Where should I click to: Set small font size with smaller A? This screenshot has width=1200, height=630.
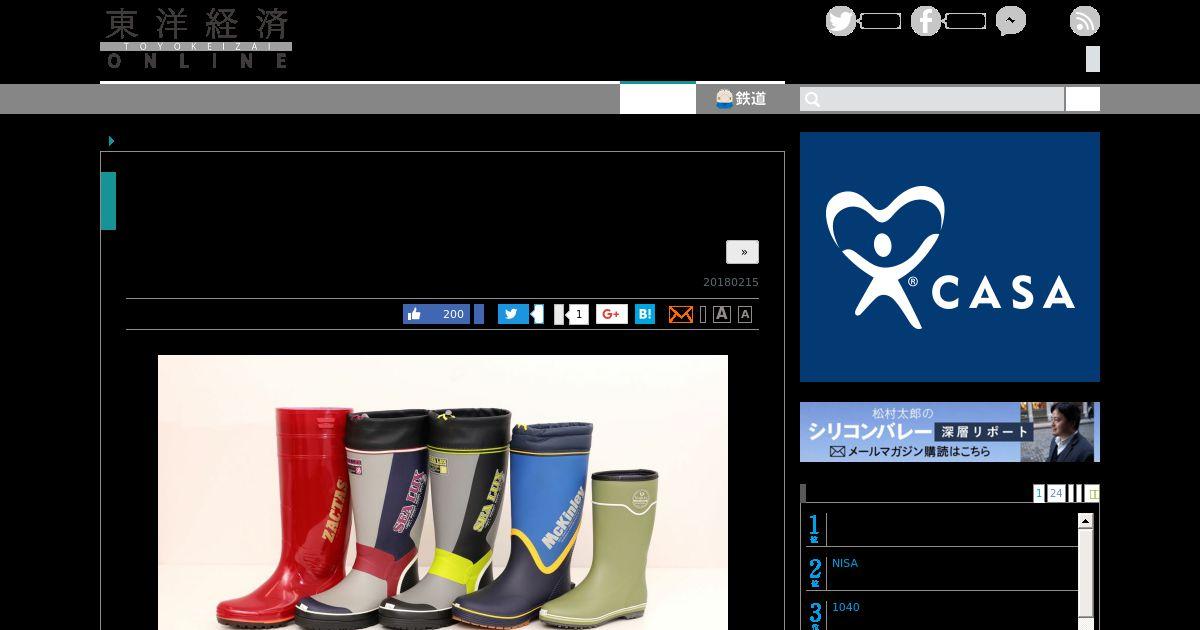[745, 314]
